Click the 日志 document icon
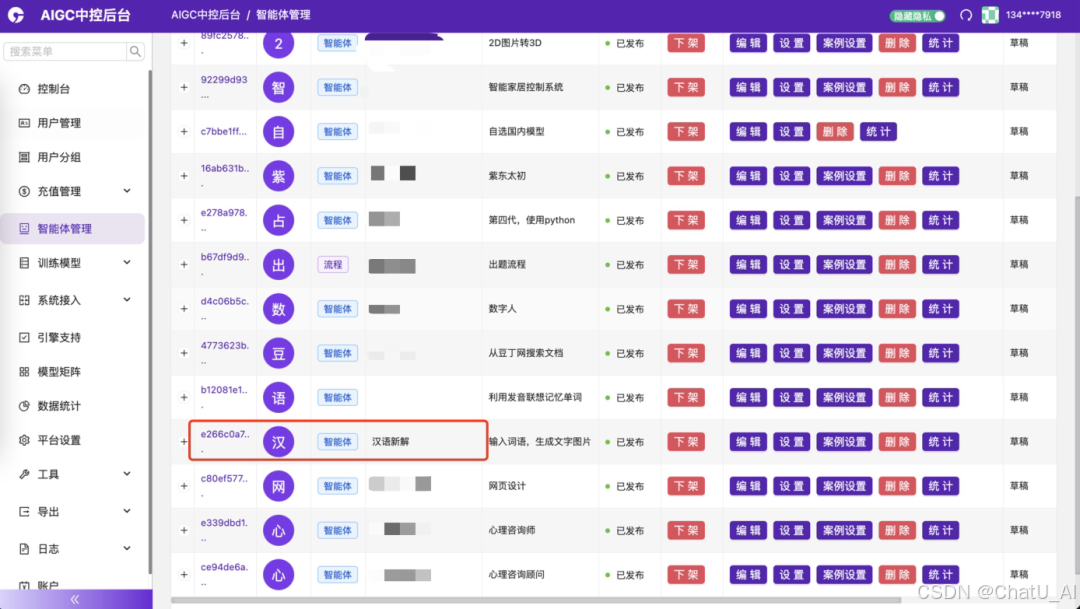Viewport: 1080px width, 609px height. coord(24,549)
